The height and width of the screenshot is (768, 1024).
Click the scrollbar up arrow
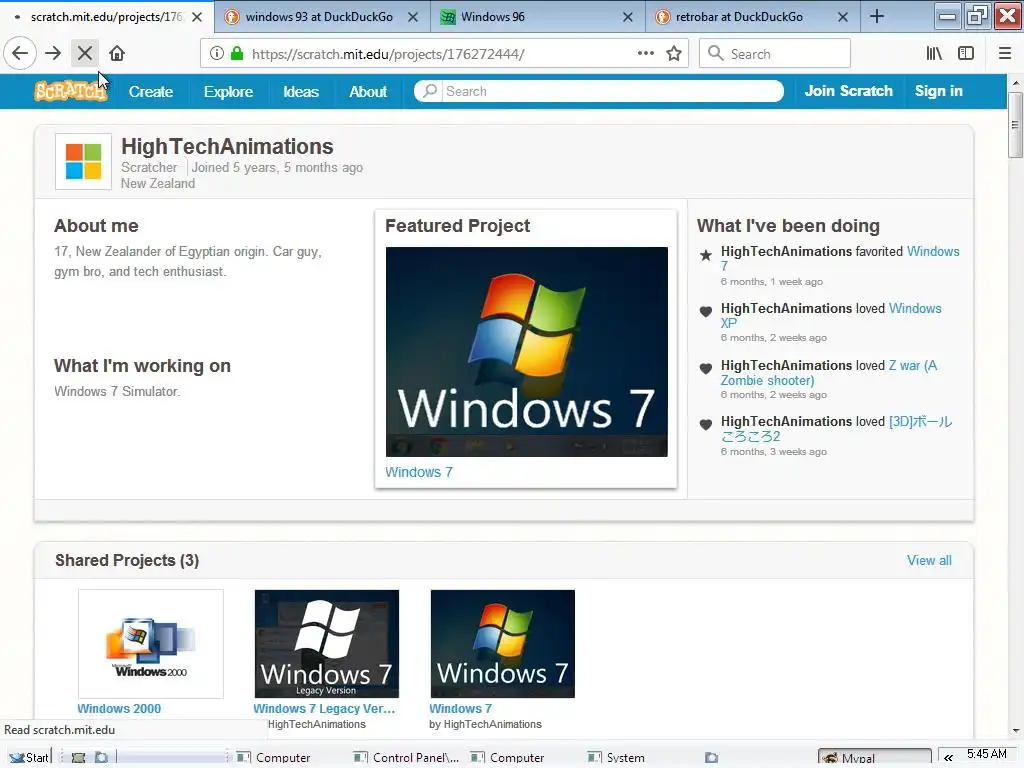[1015, 83]
